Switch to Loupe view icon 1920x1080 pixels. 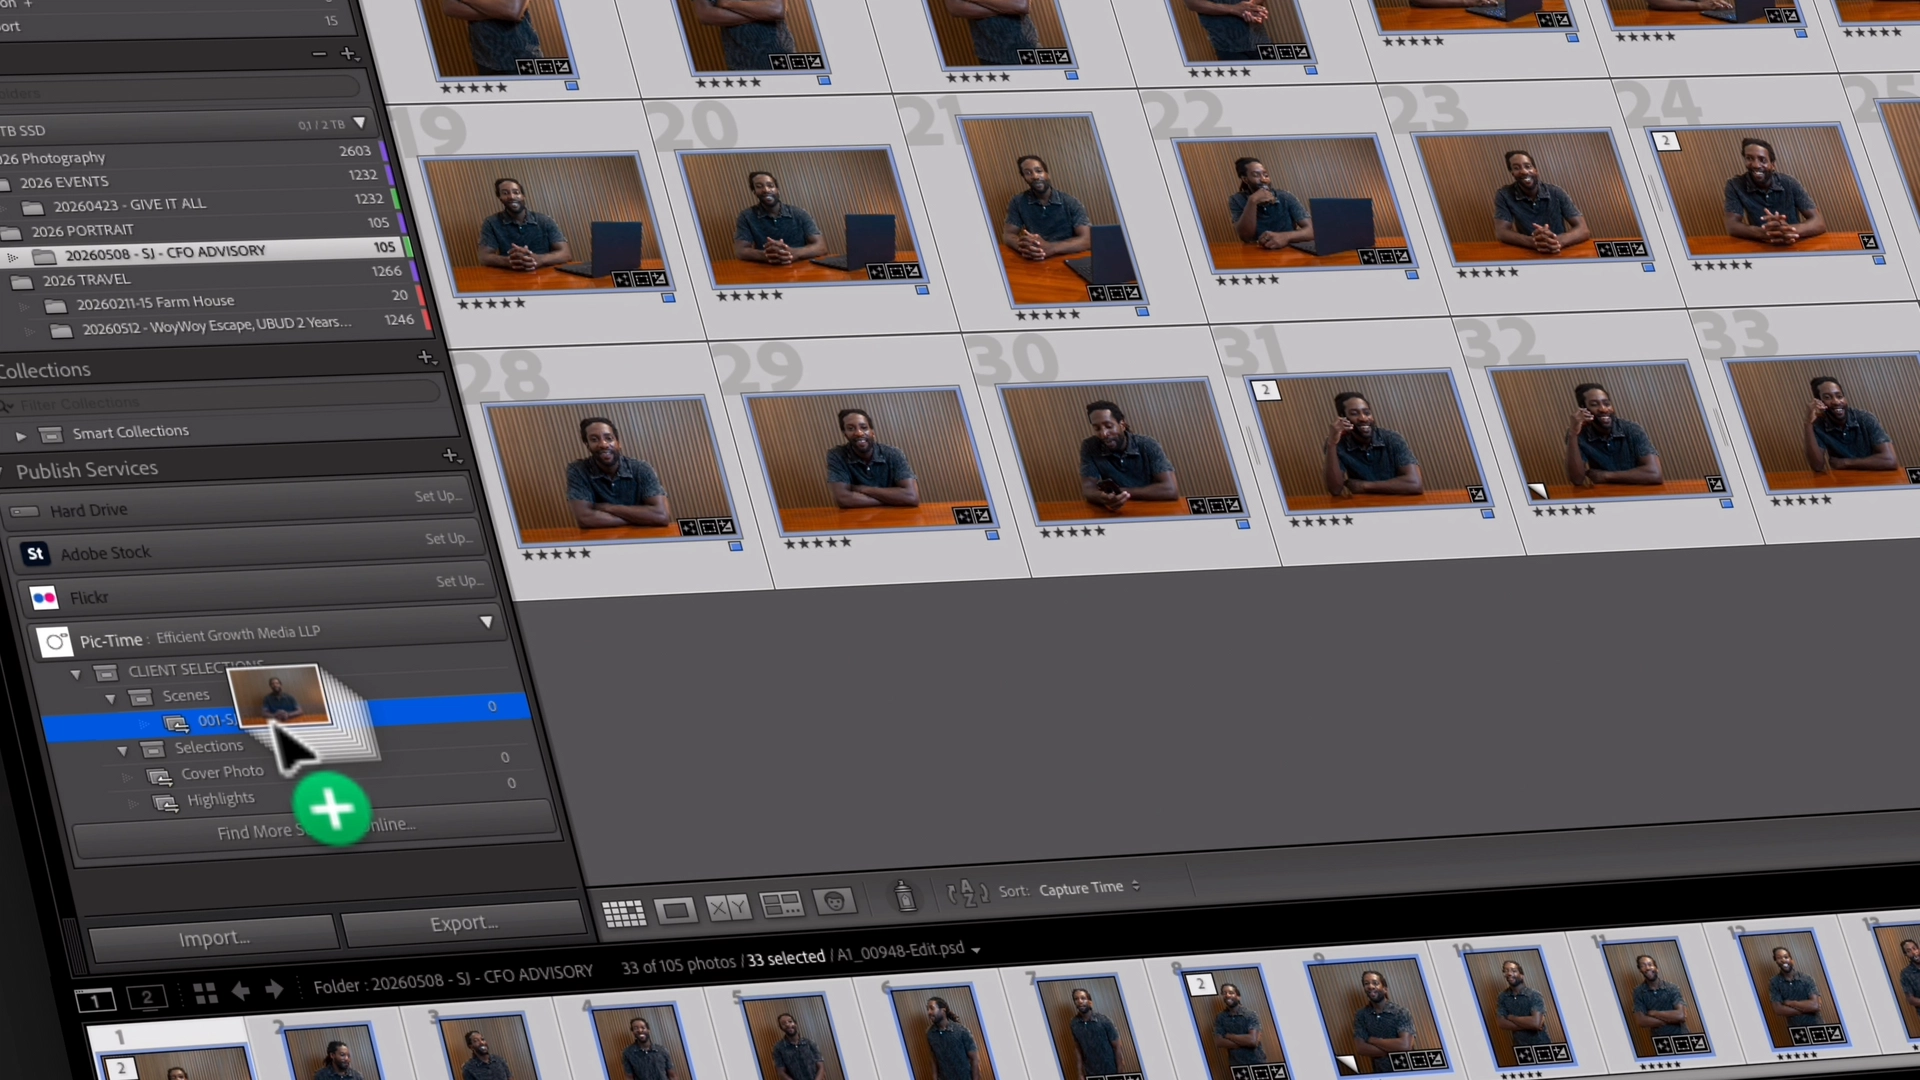676,910
